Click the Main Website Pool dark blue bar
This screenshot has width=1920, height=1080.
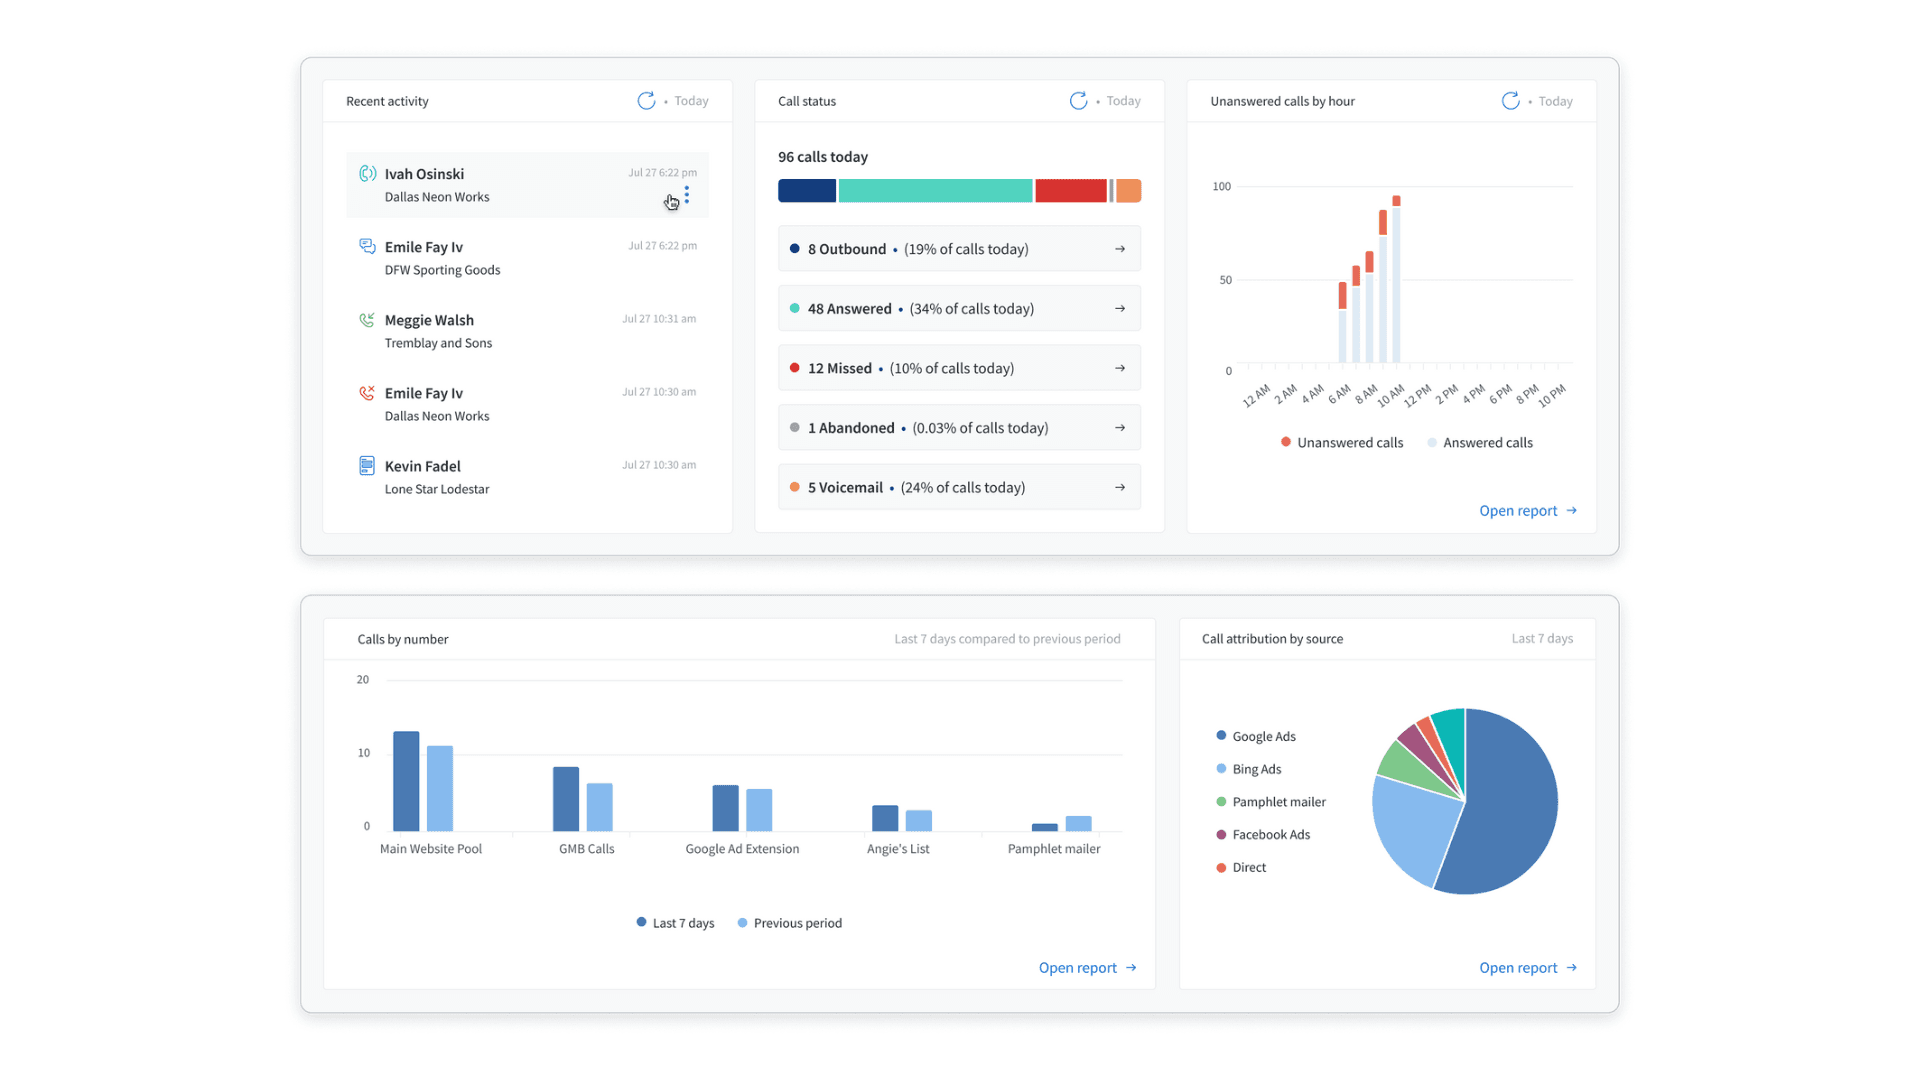(x=406, y=781)
